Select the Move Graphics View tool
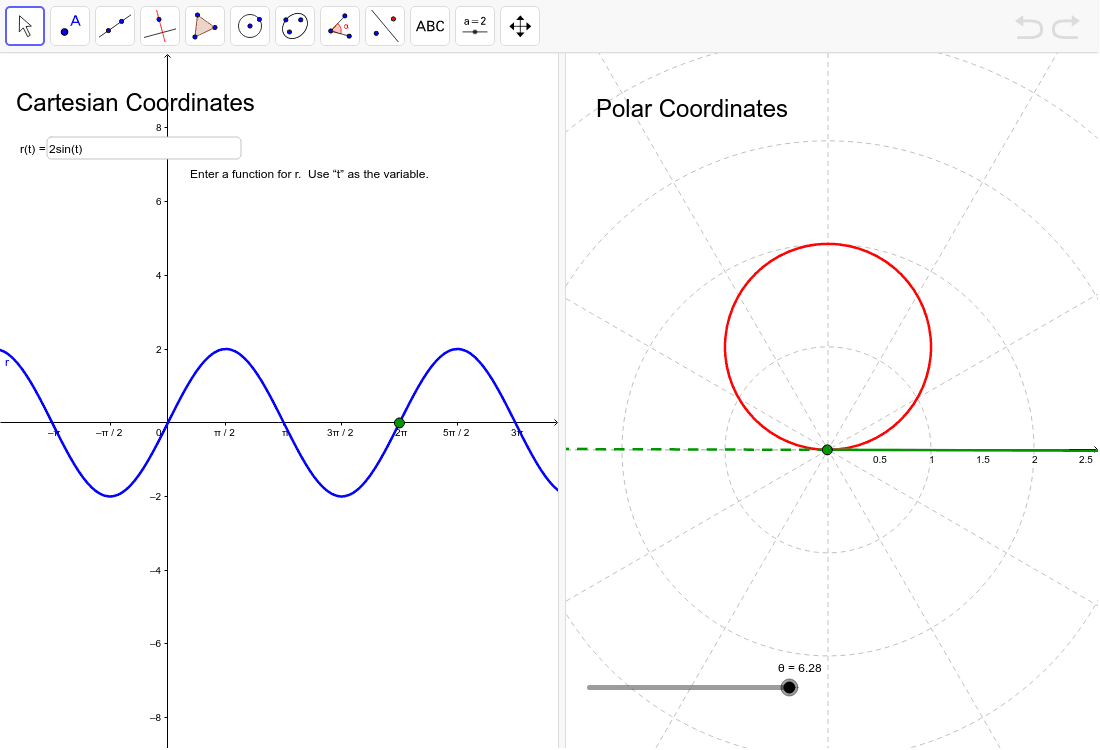Image resolution: width=1100 pixels, height=750 pixels. click(x=520, y=26)
